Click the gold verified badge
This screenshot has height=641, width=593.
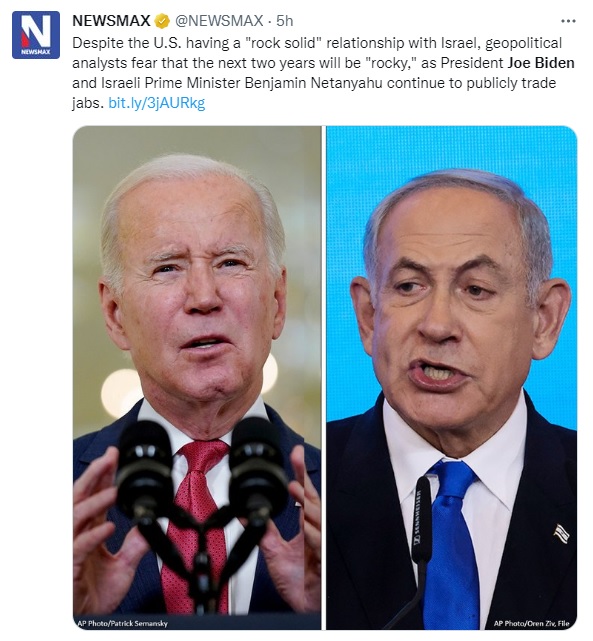(162, 21)
